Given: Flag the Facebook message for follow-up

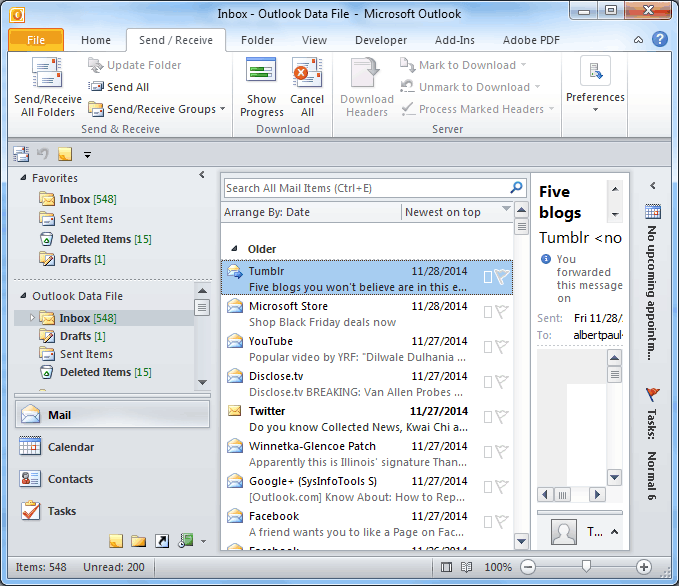Looking at the screenshot, I should (x=502, y=522).
